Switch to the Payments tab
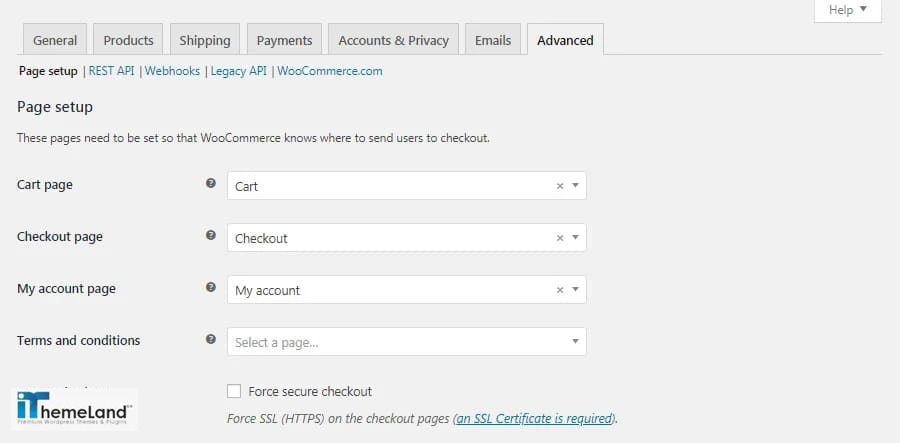 (284, 40)
